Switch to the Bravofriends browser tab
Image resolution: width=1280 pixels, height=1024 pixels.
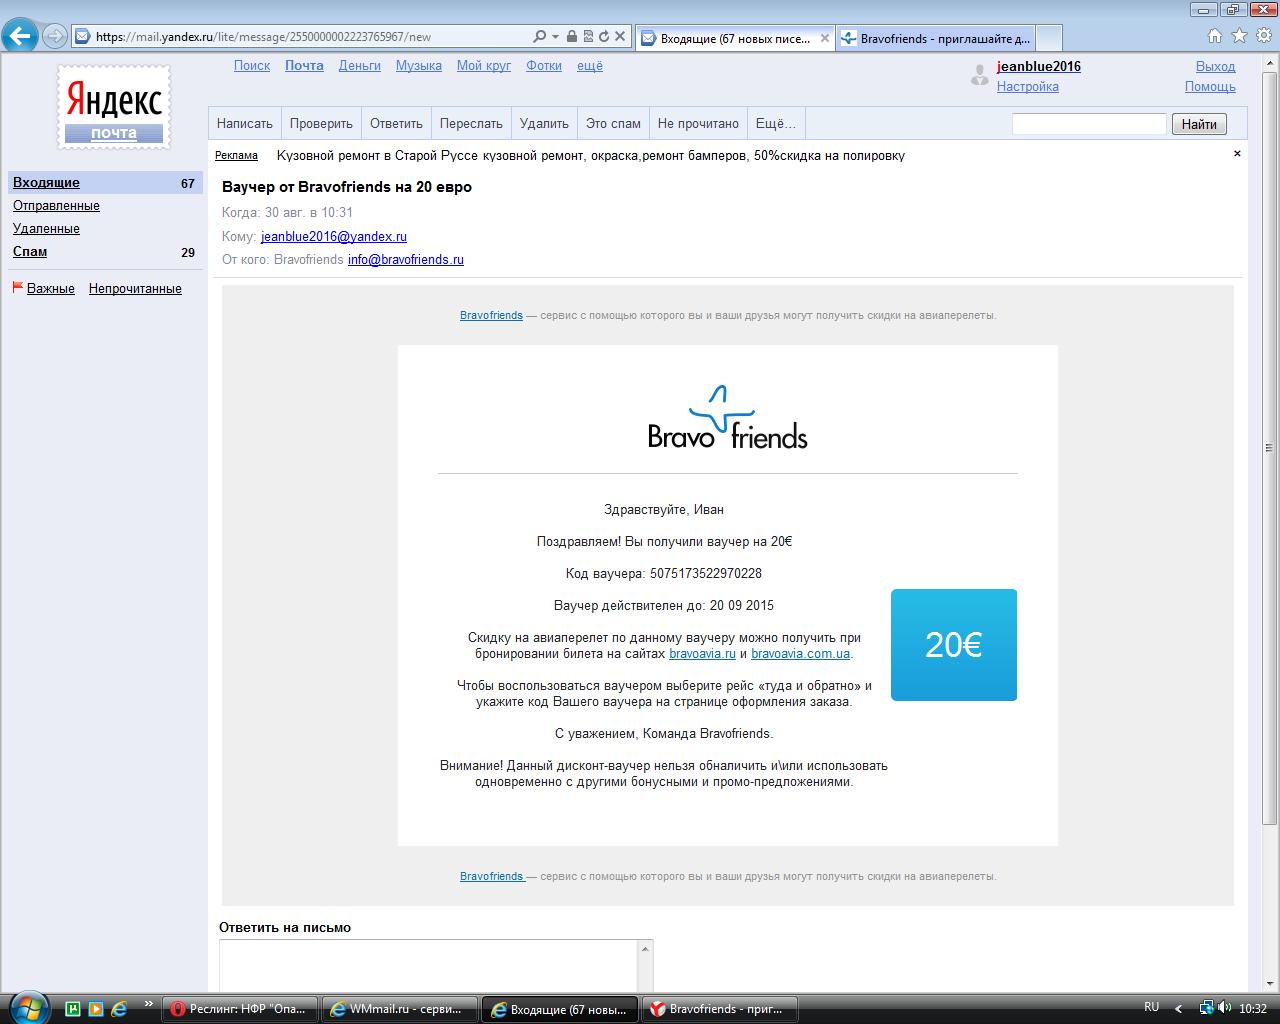pyautogui.click(x=935, y=39)
